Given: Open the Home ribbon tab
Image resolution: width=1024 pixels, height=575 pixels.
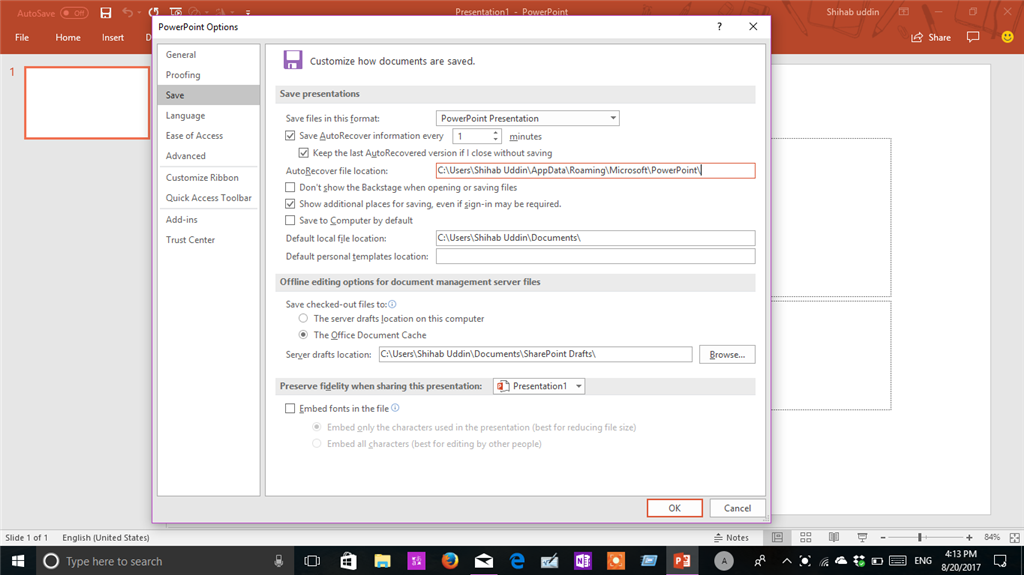Looking at the screenshot, I should point(68,37).
